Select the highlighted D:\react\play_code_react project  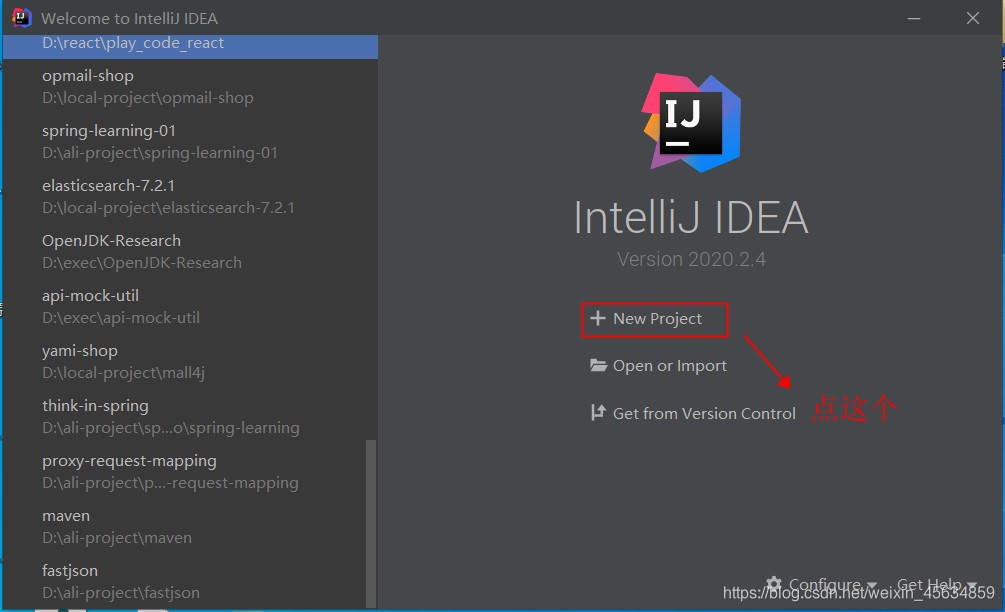tap(190, 46)
